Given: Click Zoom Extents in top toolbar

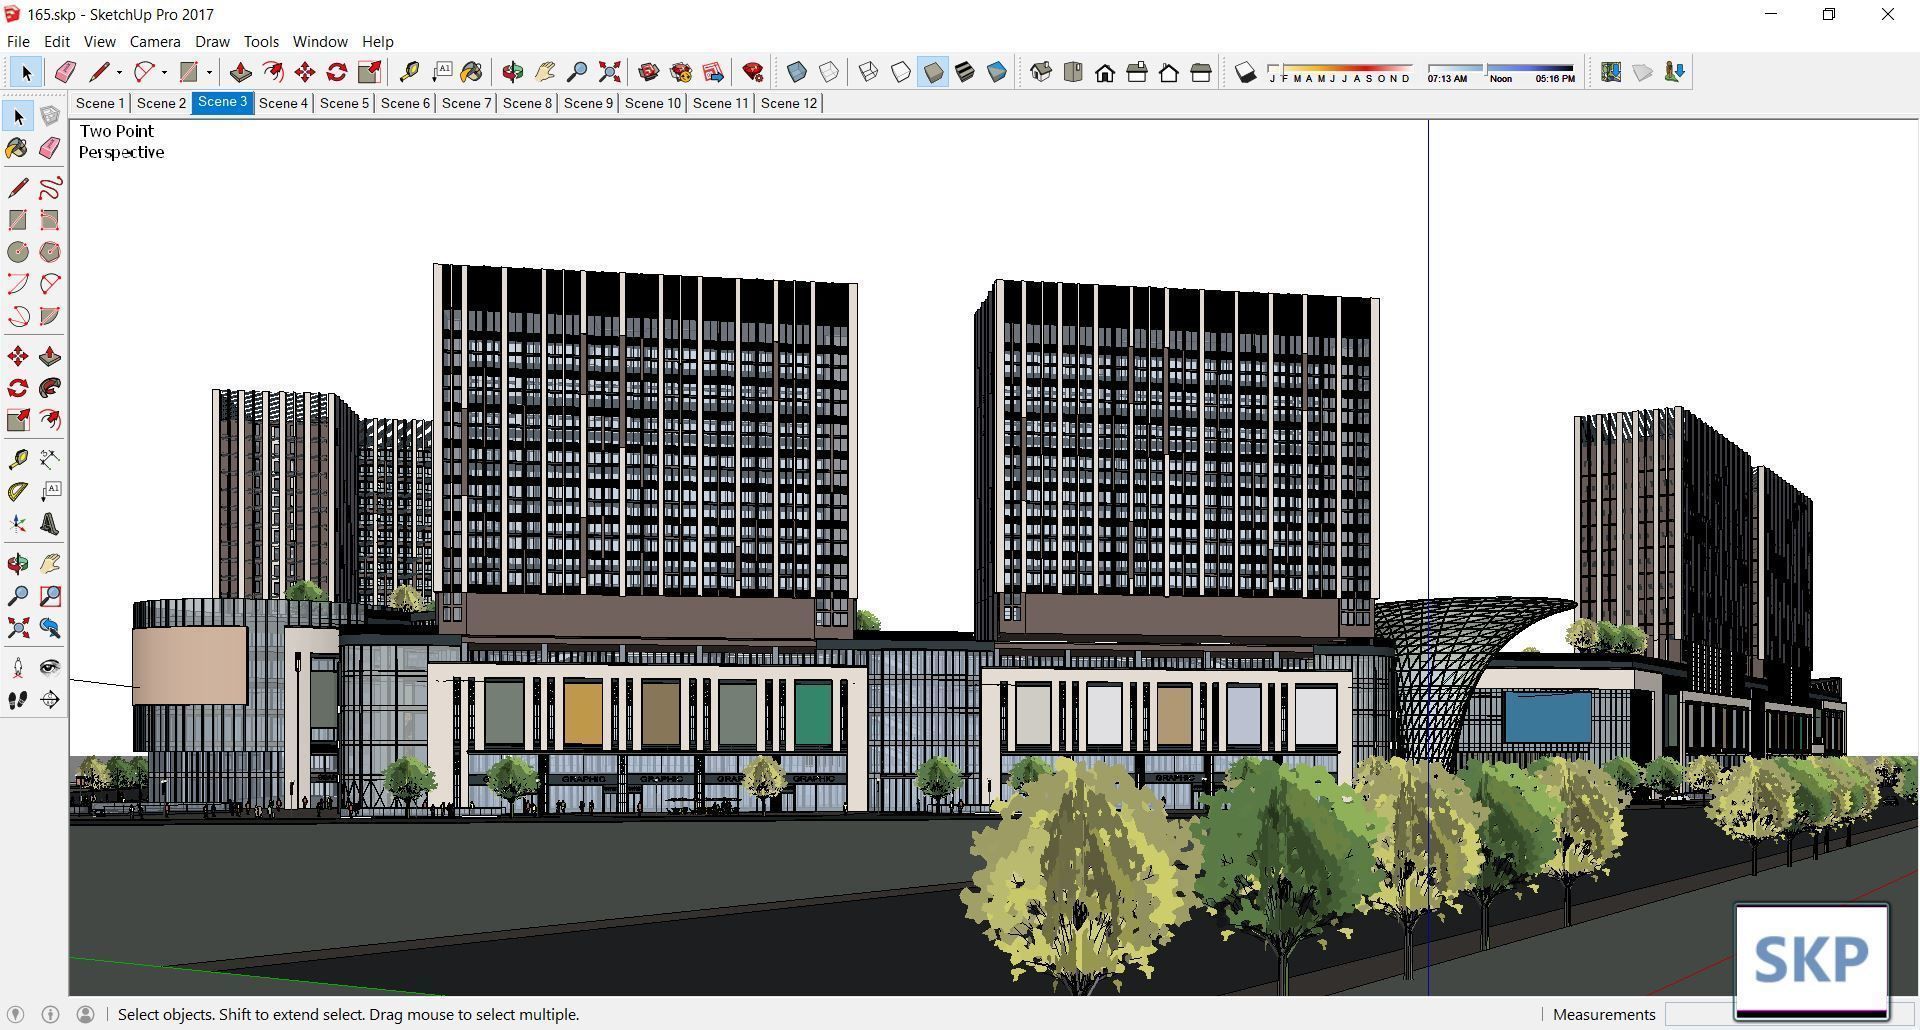Looking at the screenshot, I should coord(609,72).
